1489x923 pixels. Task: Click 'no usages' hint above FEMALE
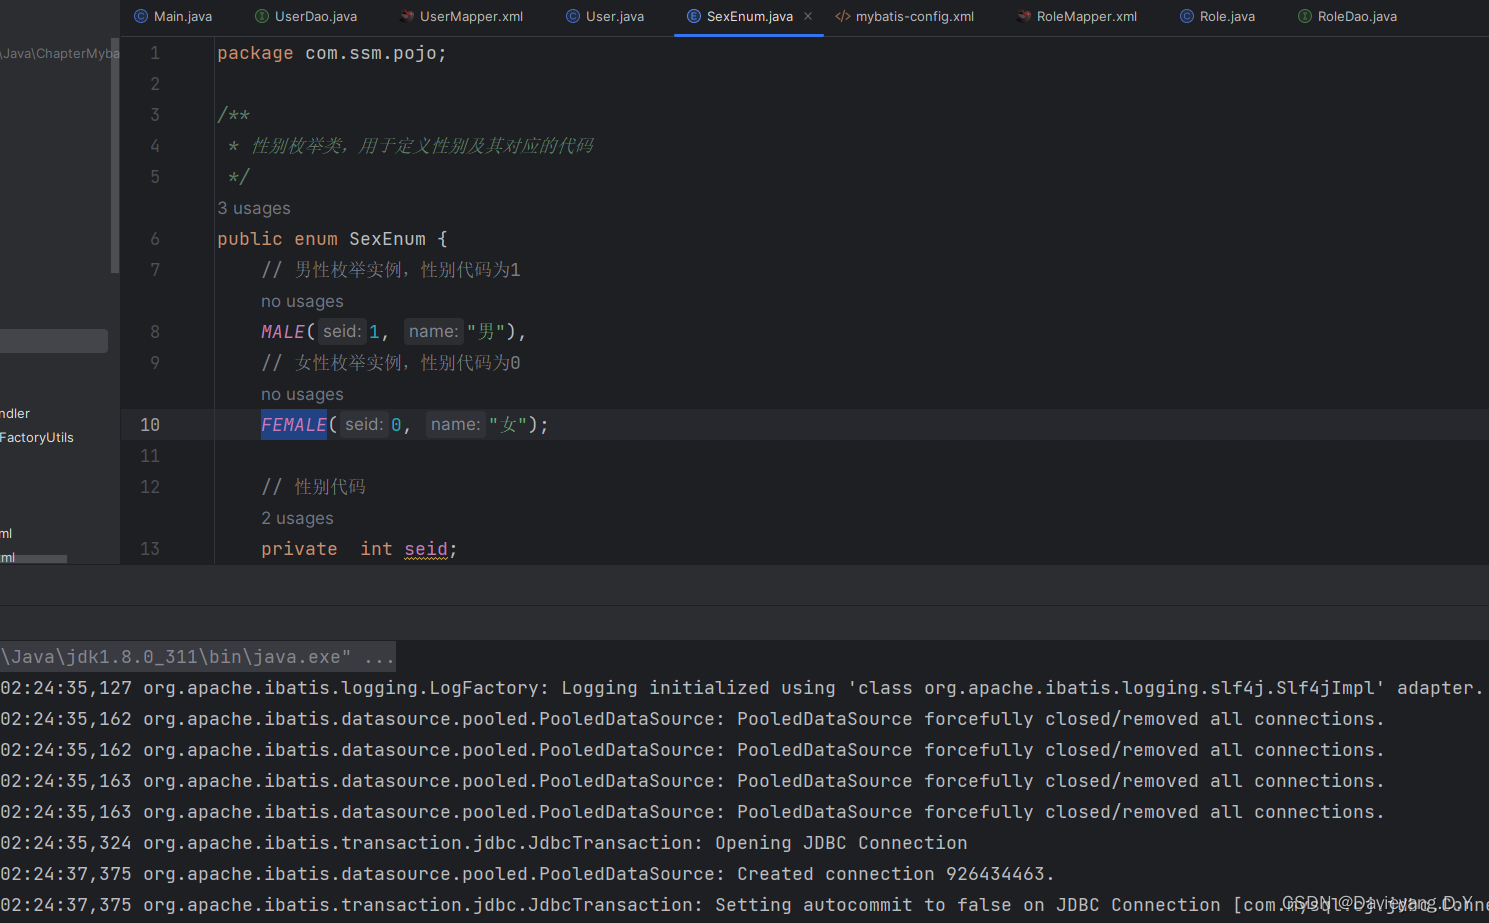tap(302, 394)
